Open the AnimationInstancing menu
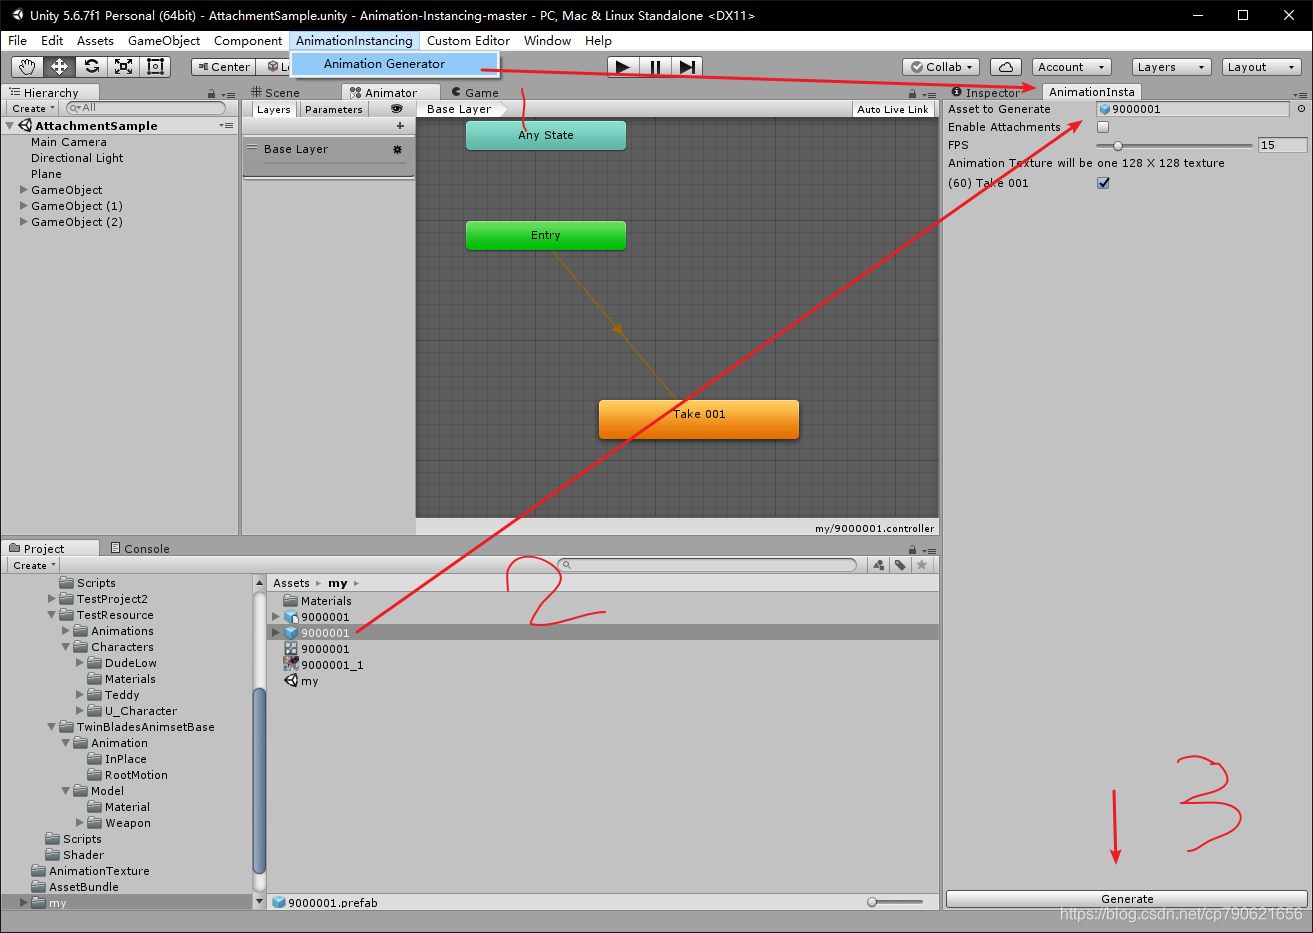This screenshot has width=1313, height=933. [x=354, y=41]
